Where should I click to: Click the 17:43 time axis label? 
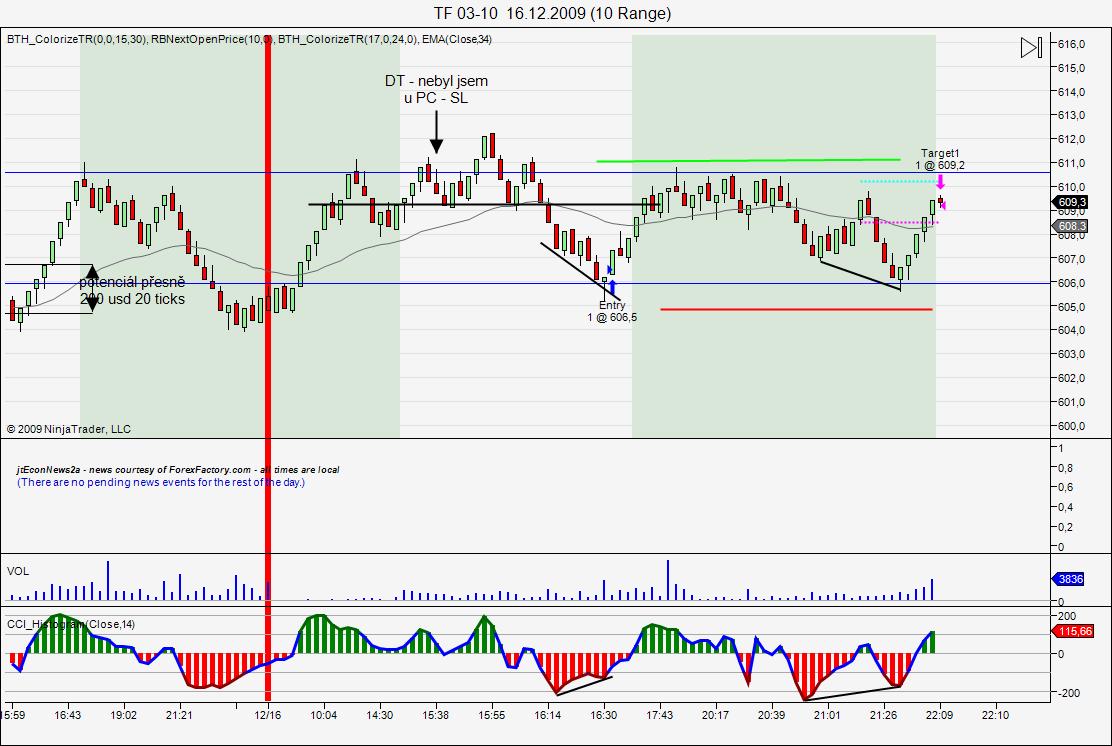660,715
